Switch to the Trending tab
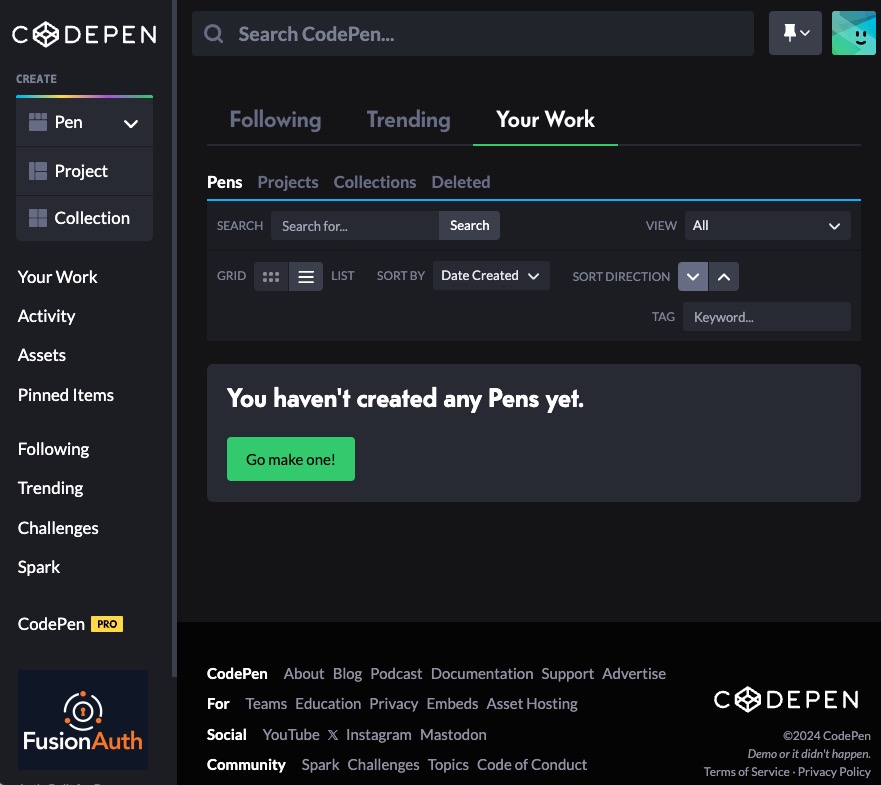Viewport: 881px width, 785px height. [x=408, y=120]
